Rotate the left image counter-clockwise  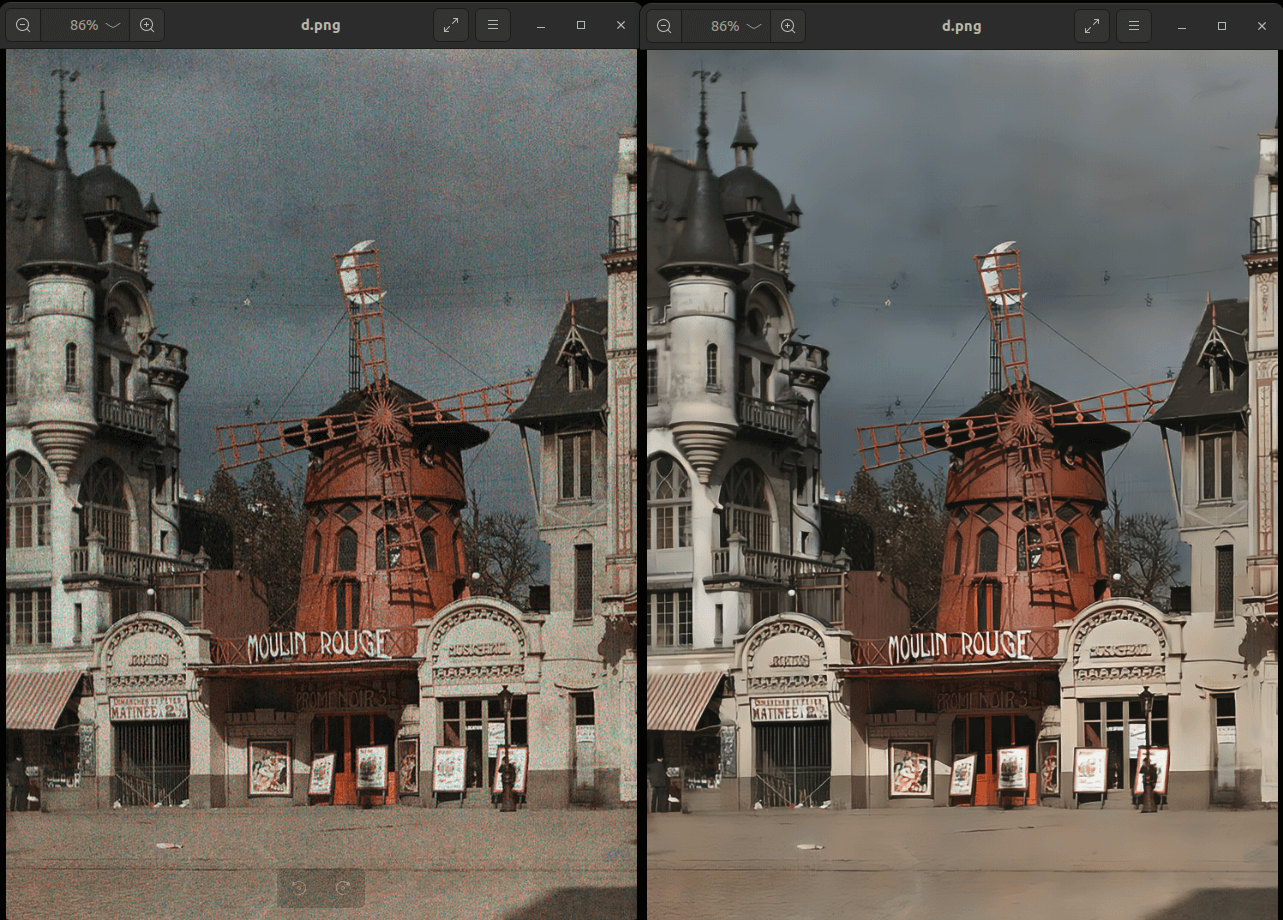tap(298, 888)
